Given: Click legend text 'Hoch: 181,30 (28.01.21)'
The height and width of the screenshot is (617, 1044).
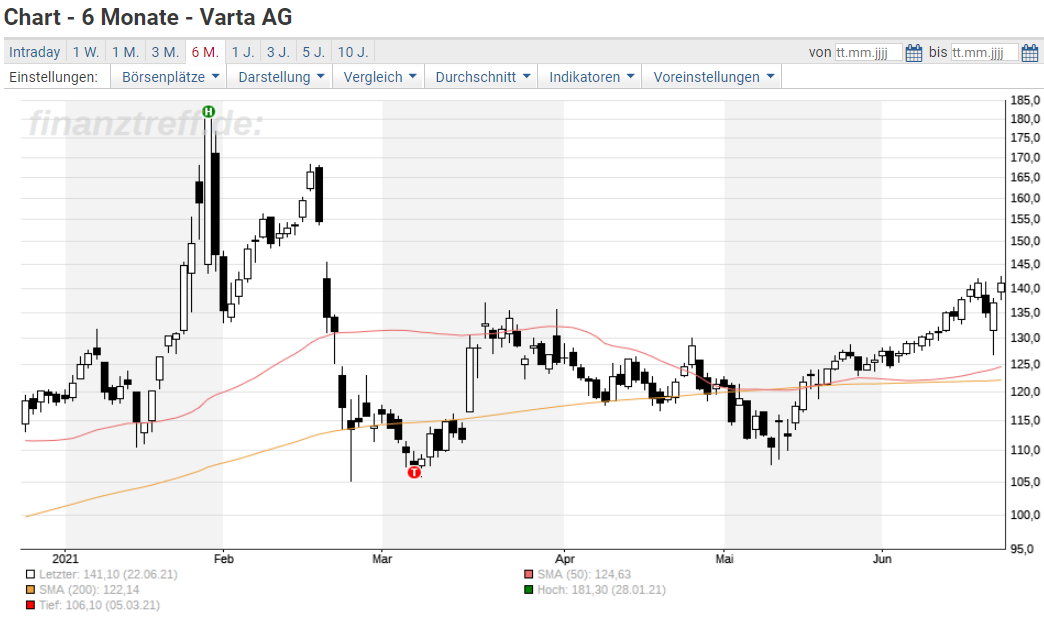Looking at the screenshot, I should click(x=601, y=590).
